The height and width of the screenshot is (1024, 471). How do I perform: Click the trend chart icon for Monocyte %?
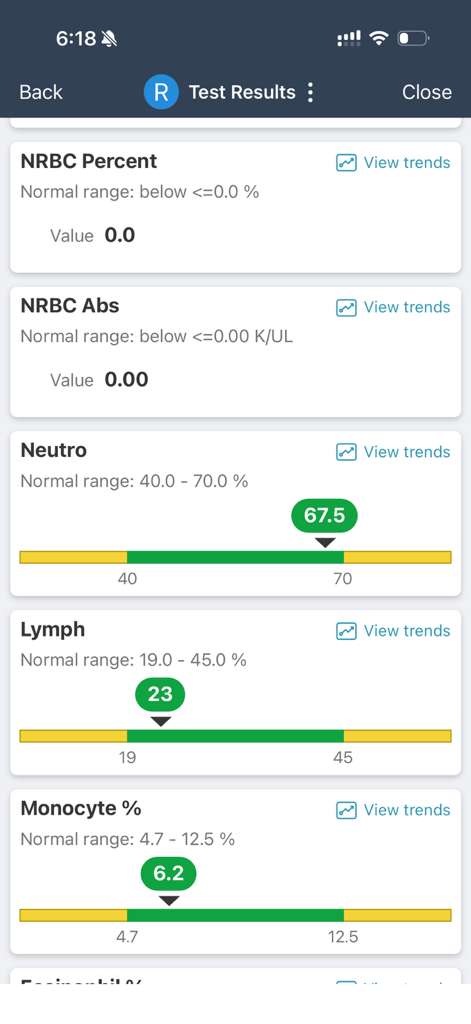pos(346,810)
